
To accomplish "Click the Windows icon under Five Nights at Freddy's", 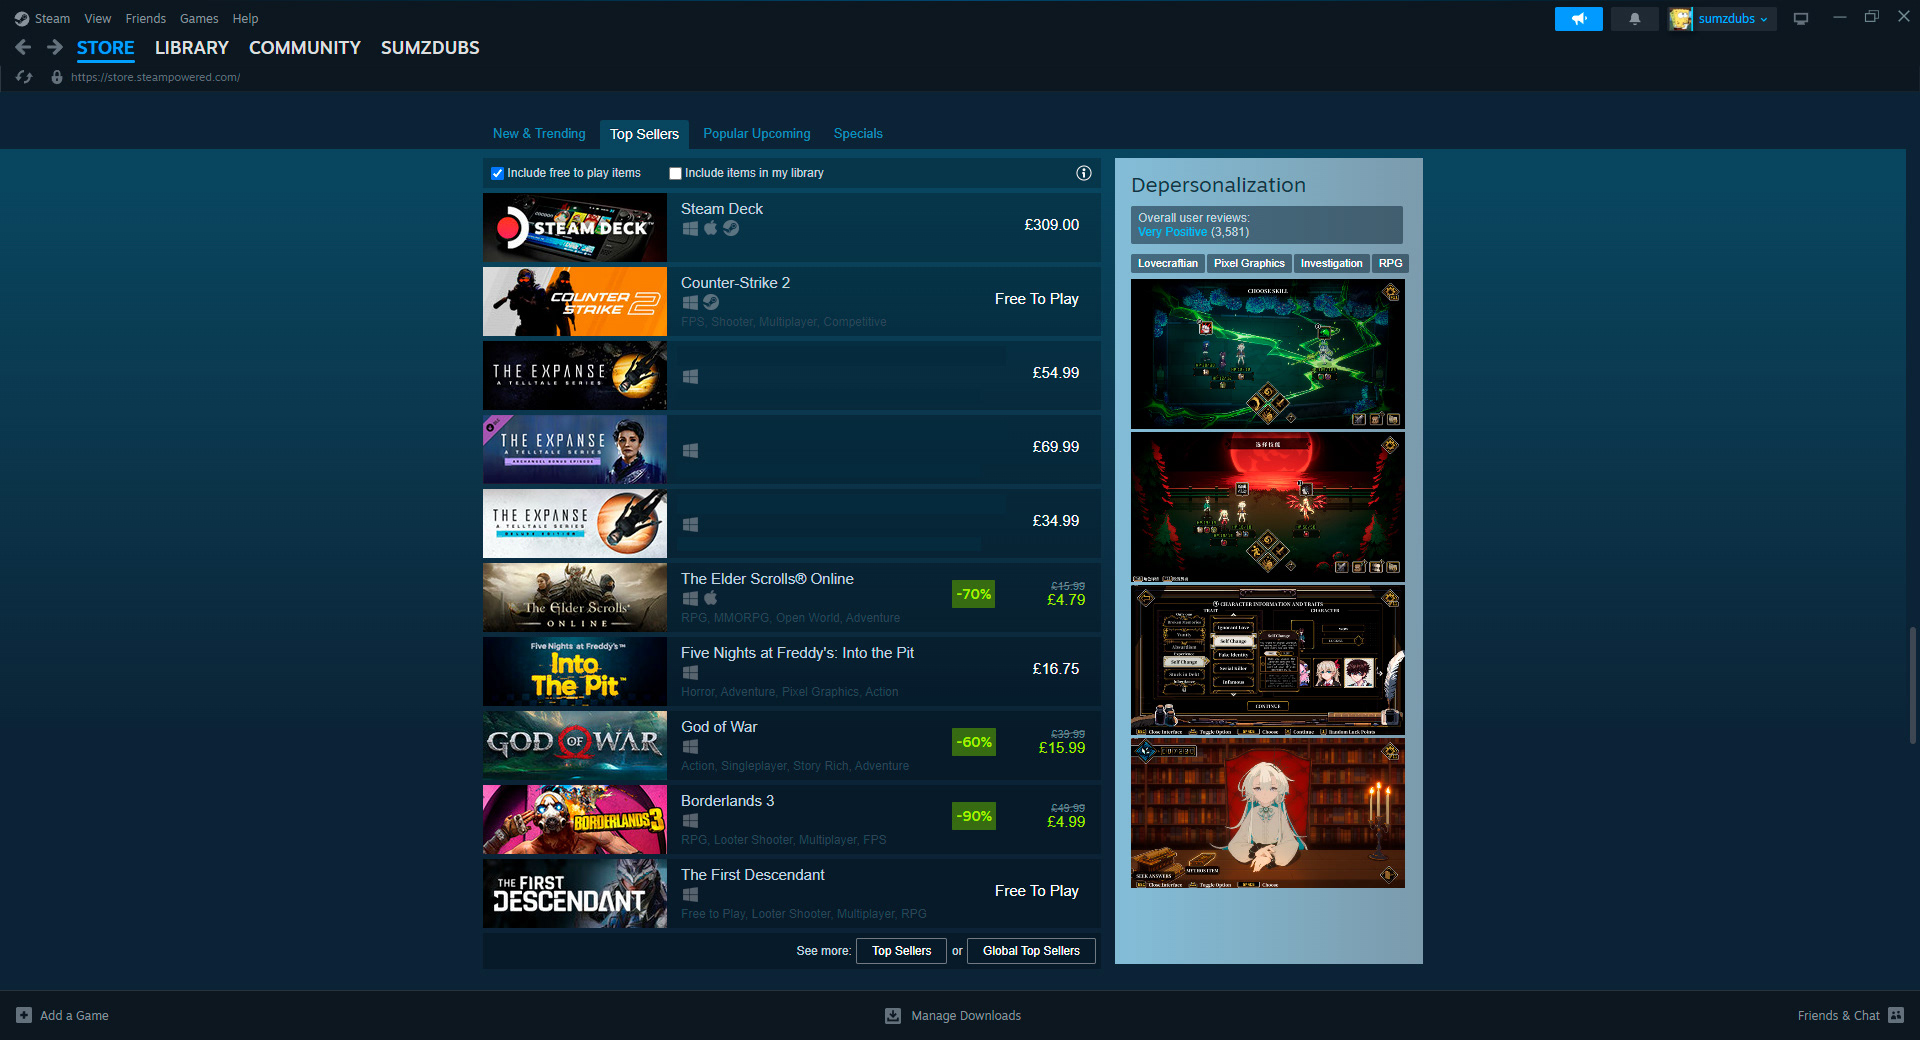I will coord(690,672).
